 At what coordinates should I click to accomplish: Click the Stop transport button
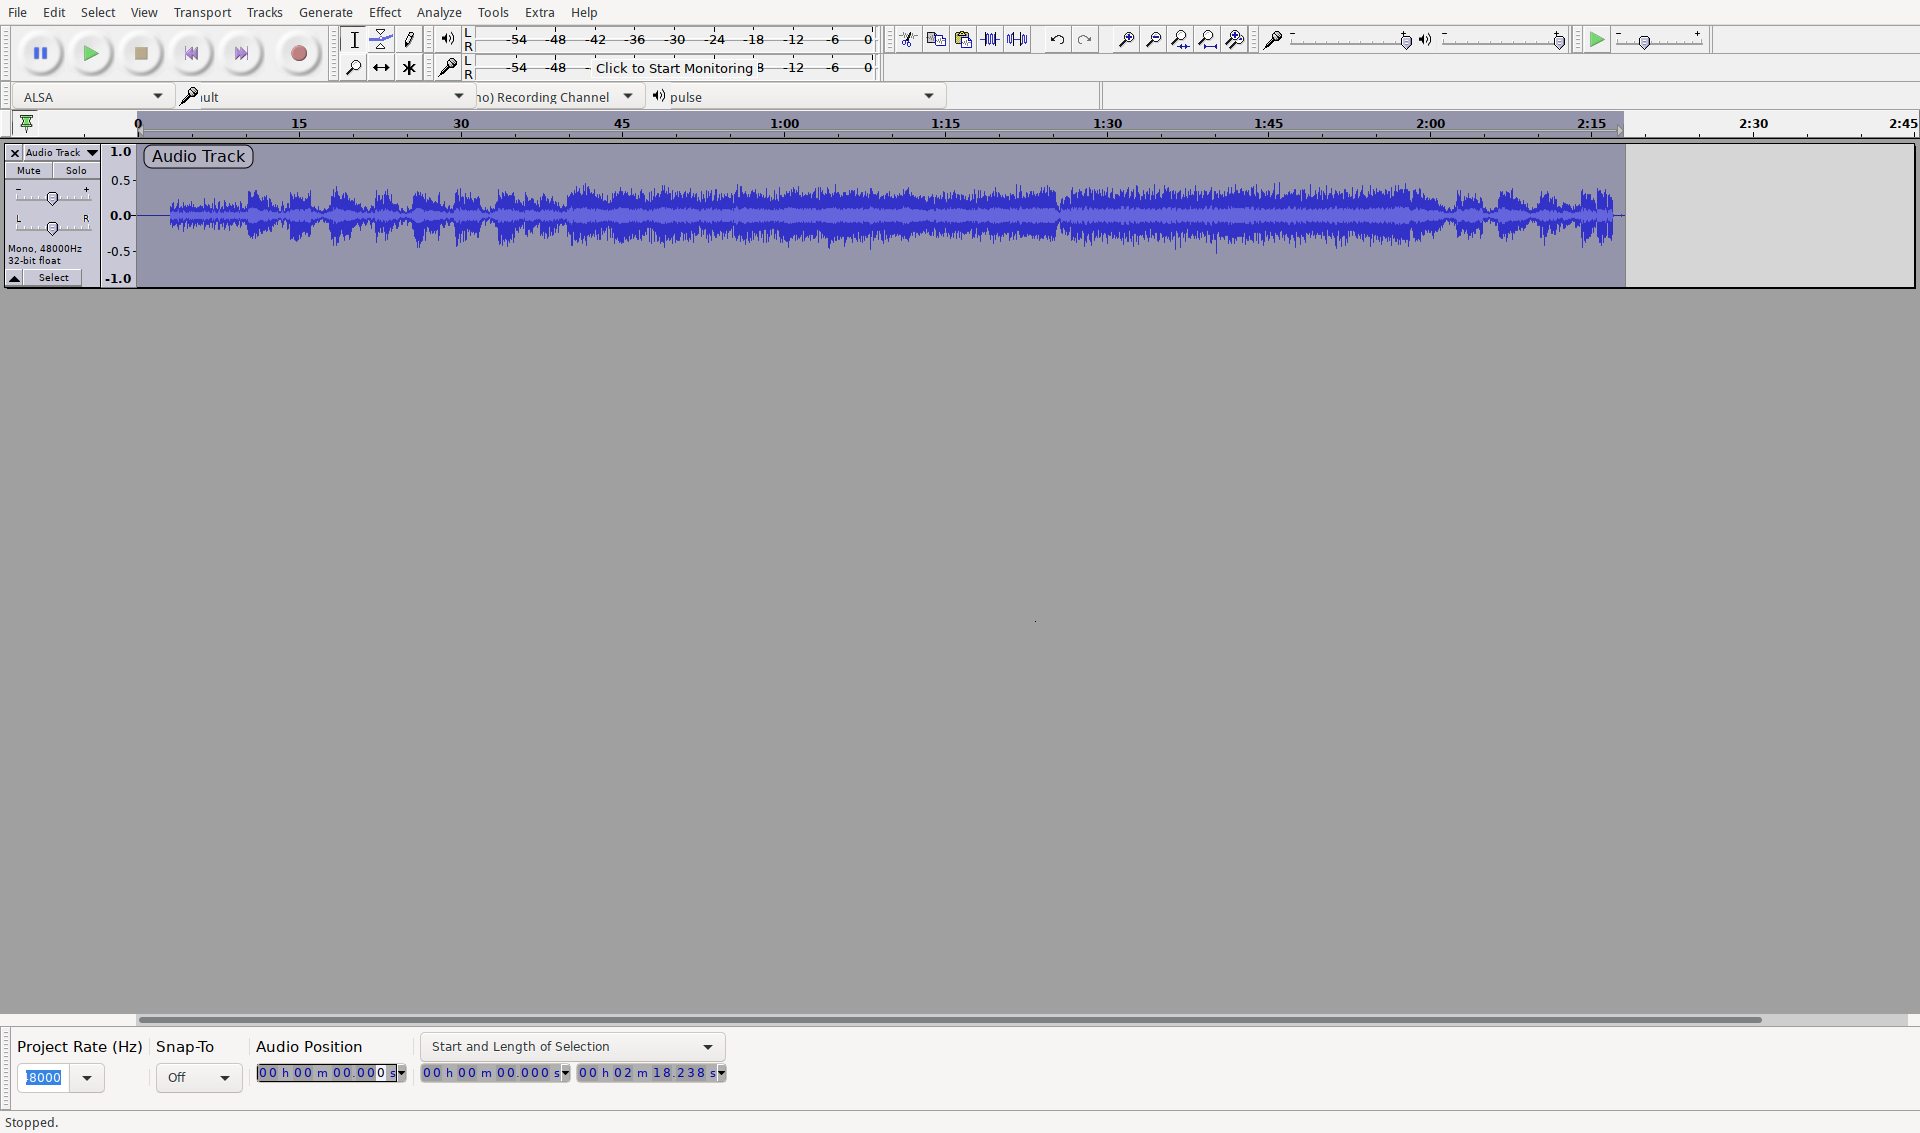[141, 53]
